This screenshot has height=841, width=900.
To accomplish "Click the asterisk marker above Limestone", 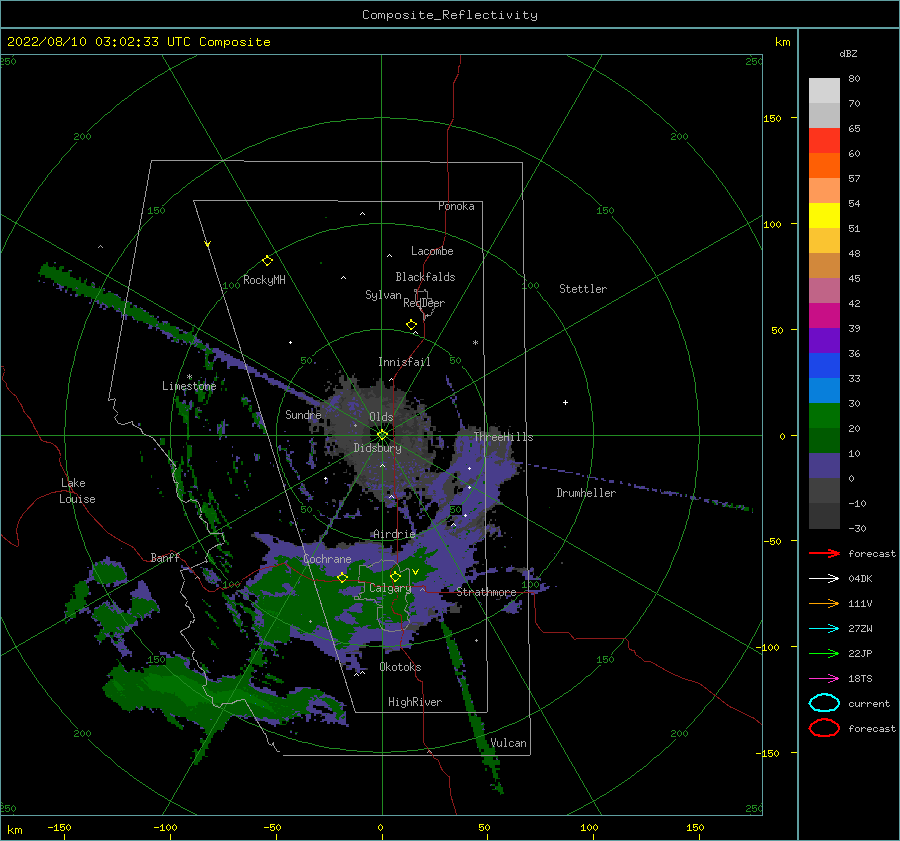I will [189, 377].
